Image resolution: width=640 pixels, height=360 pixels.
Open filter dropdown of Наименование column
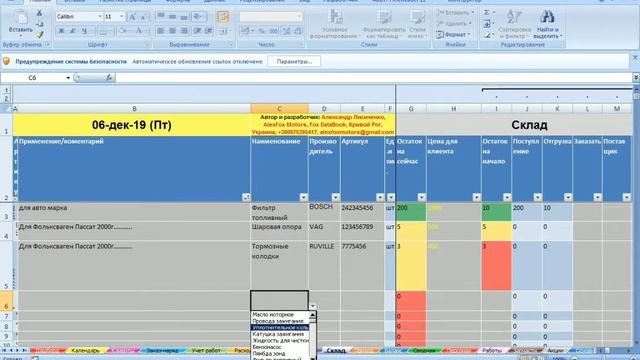pyautogui.click(x=303, y=198)
